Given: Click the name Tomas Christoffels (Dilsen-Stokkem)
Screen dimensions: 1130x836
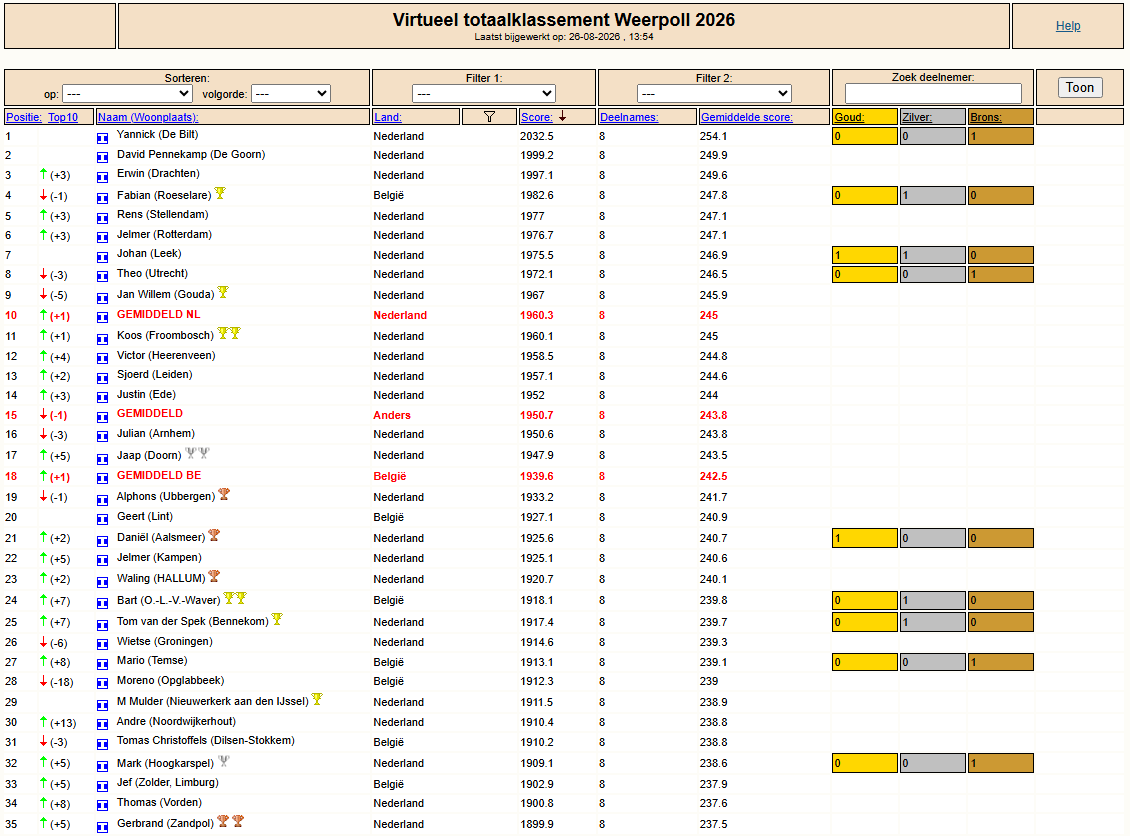Looking at the screenshot, I should [x=205, y=741].
